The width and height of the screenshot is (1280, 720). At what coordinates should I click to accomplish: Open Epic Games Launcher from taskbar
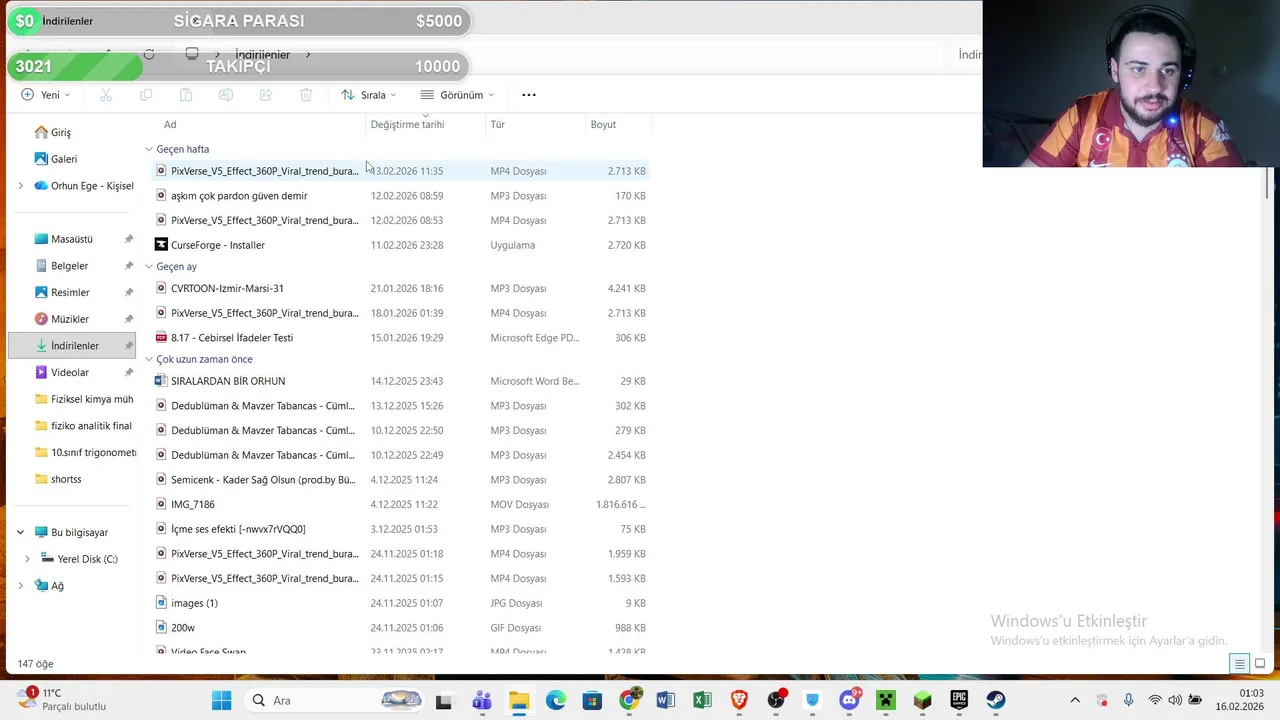[x=959, y=700]
